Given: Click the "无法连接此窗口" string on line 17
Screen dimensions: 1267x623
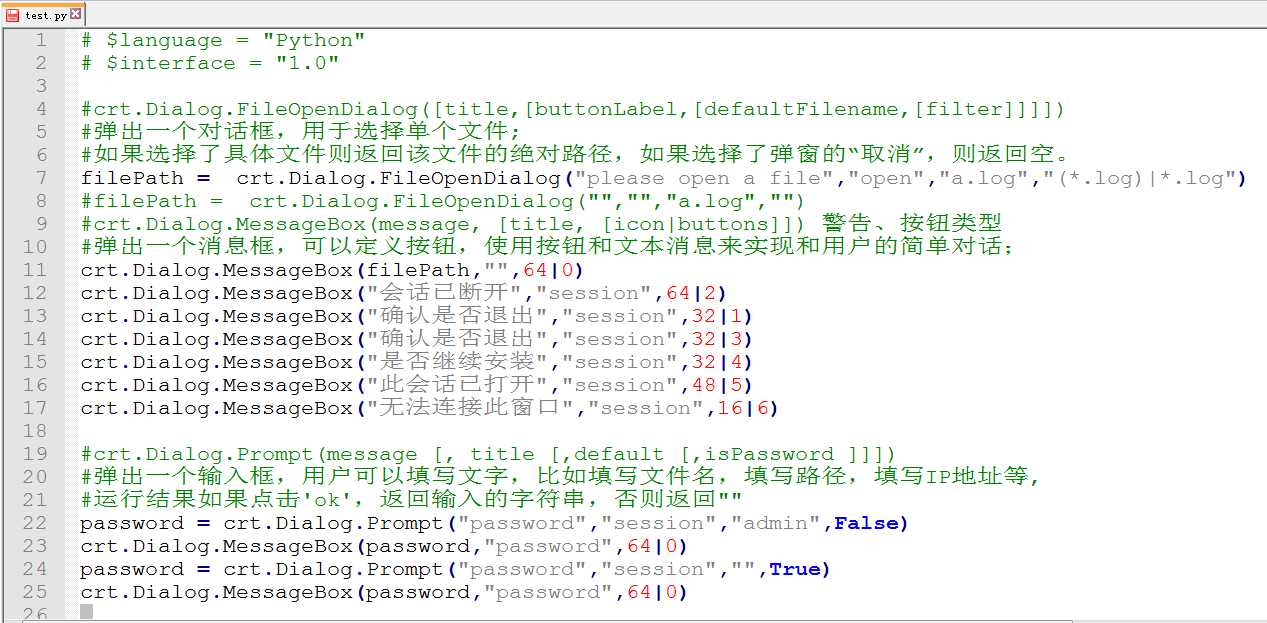Looking at the screenshot, I should tap(471, 408).
